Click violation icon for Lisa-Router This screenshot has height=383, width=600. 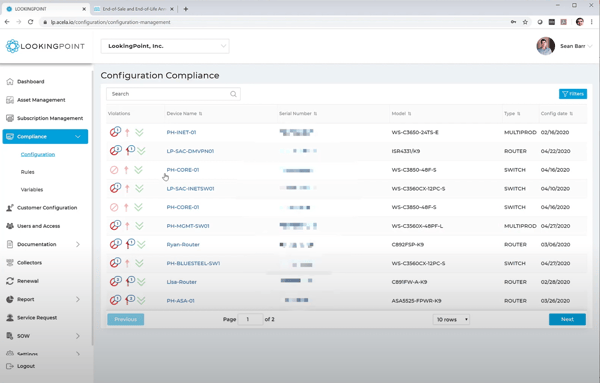(115, 282)
